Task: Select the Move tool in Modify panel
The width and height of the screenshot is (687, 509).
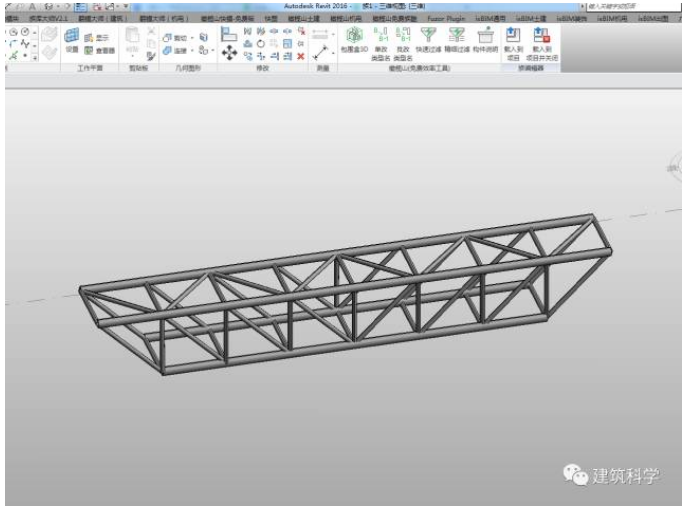Action: tap(229, 54)
